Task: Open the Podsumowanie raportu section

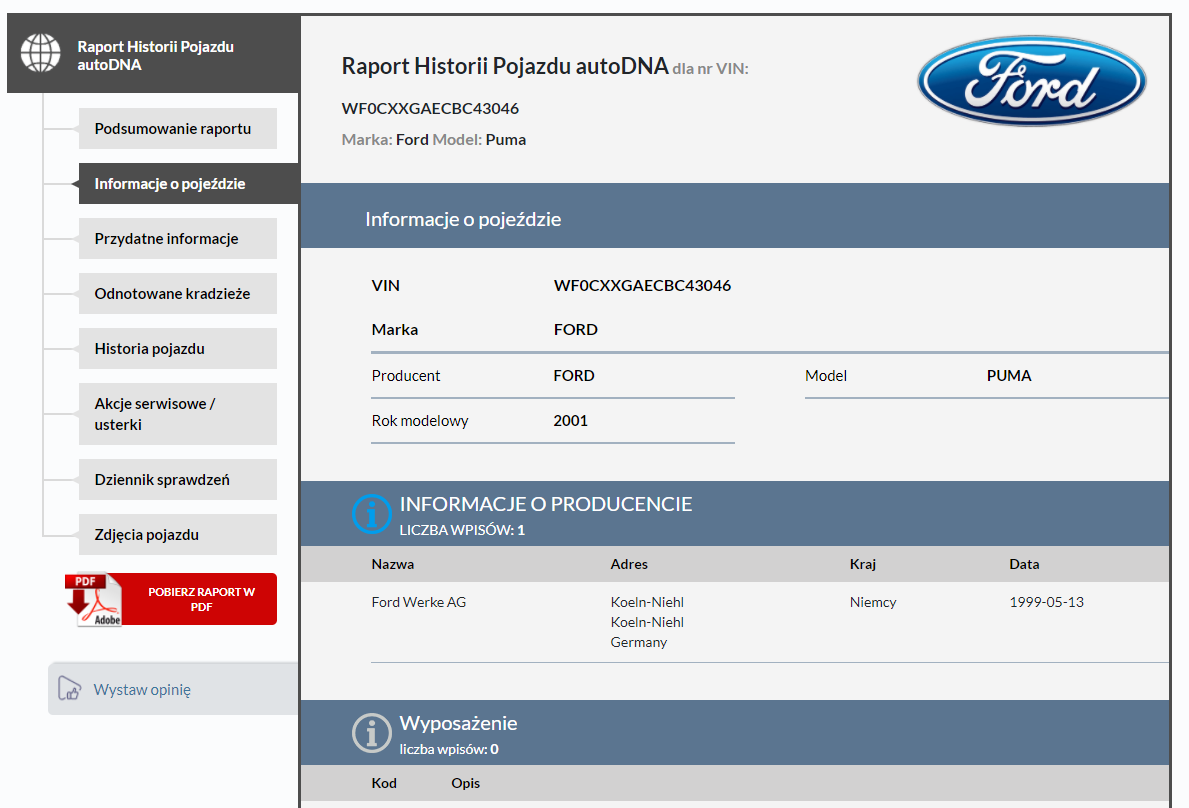Action: [177, 129]
